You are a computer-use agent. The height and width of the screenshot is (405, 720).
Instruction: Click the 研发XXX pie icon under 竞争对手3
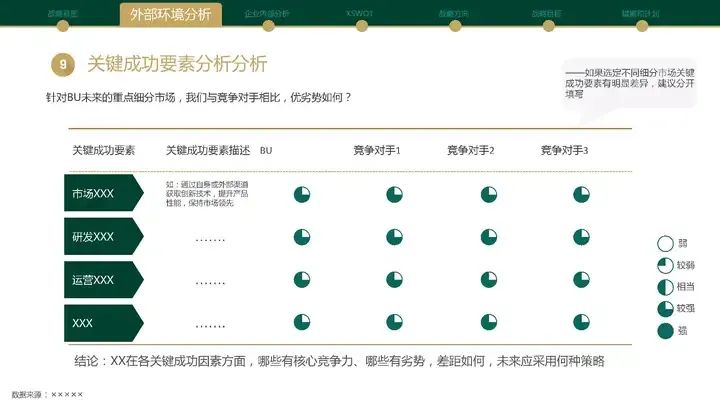(x=581, y=237)
